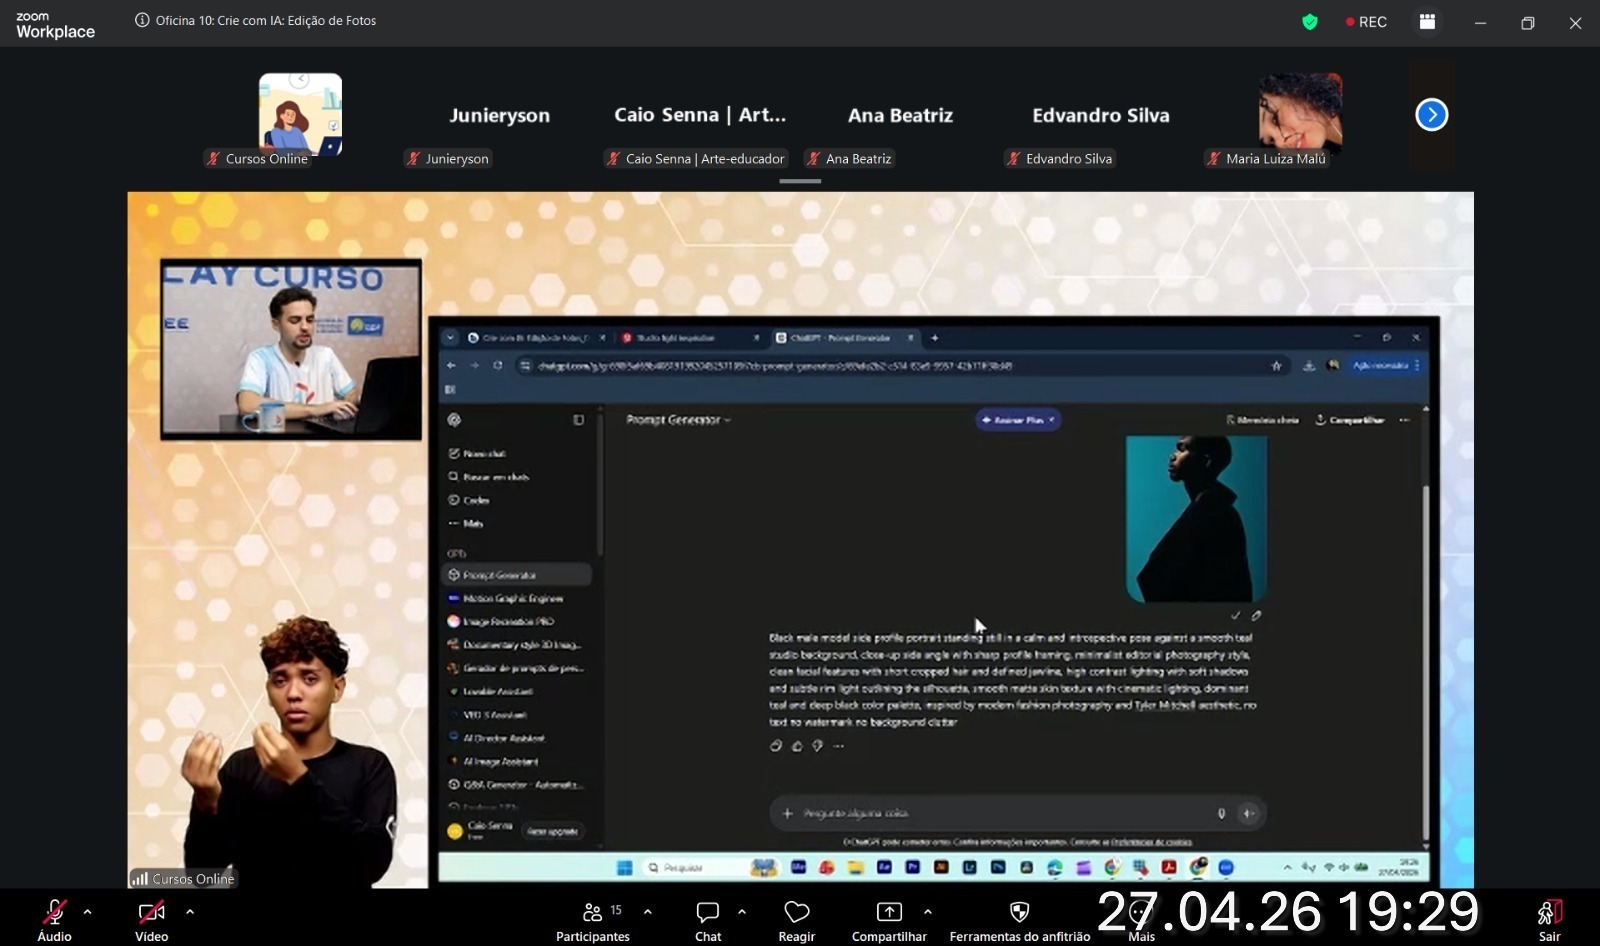Screen dimensions: 1600x946
Task: Copy the response with the copy icon
Action: click(776, 746)
